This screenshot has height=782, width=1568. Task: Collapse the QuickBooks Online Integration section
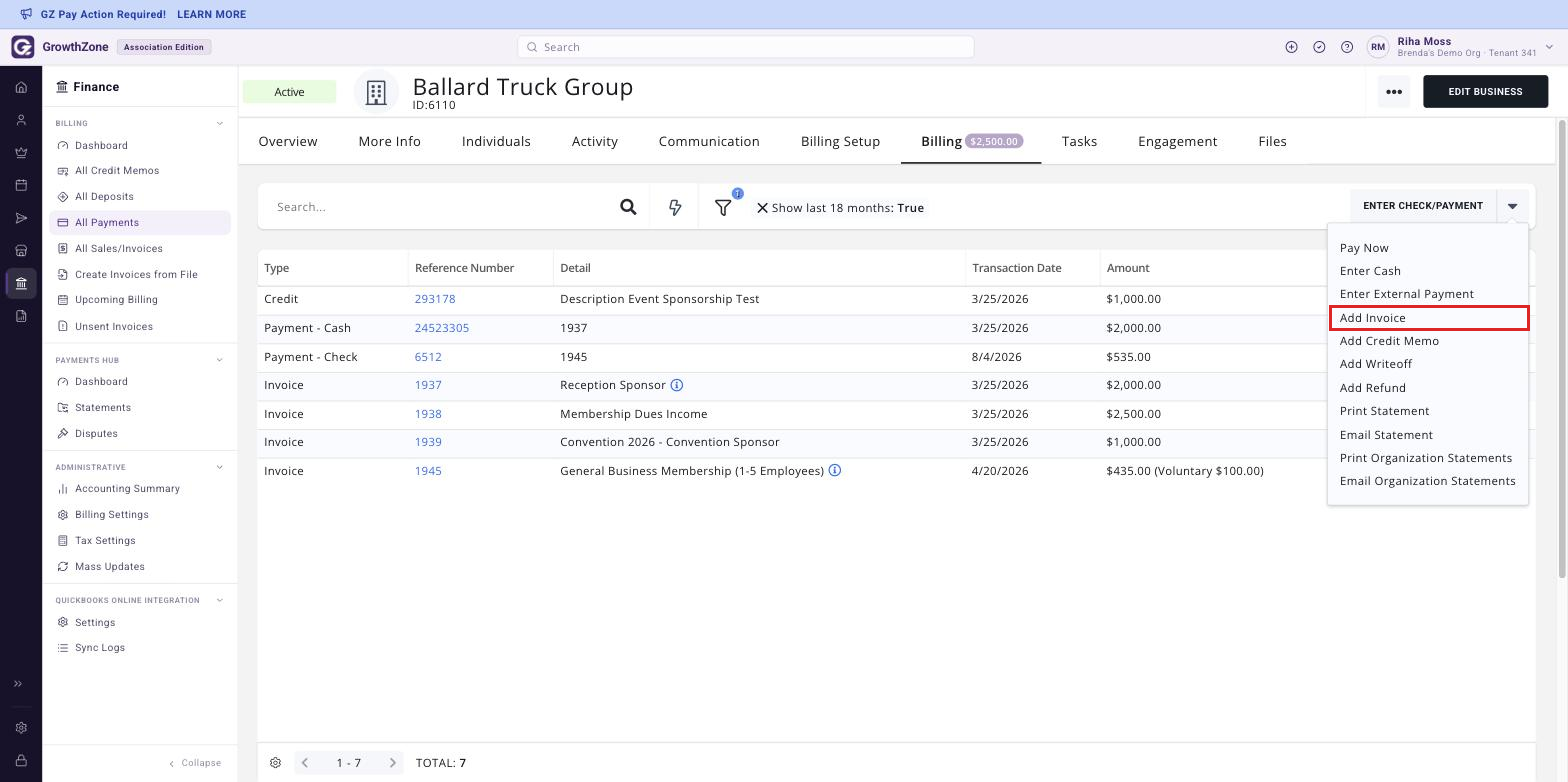pos(220,601)
